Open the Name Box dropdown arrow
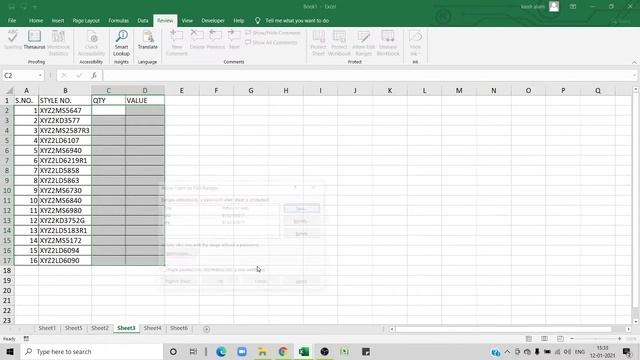640x360 pixels. 40,75
